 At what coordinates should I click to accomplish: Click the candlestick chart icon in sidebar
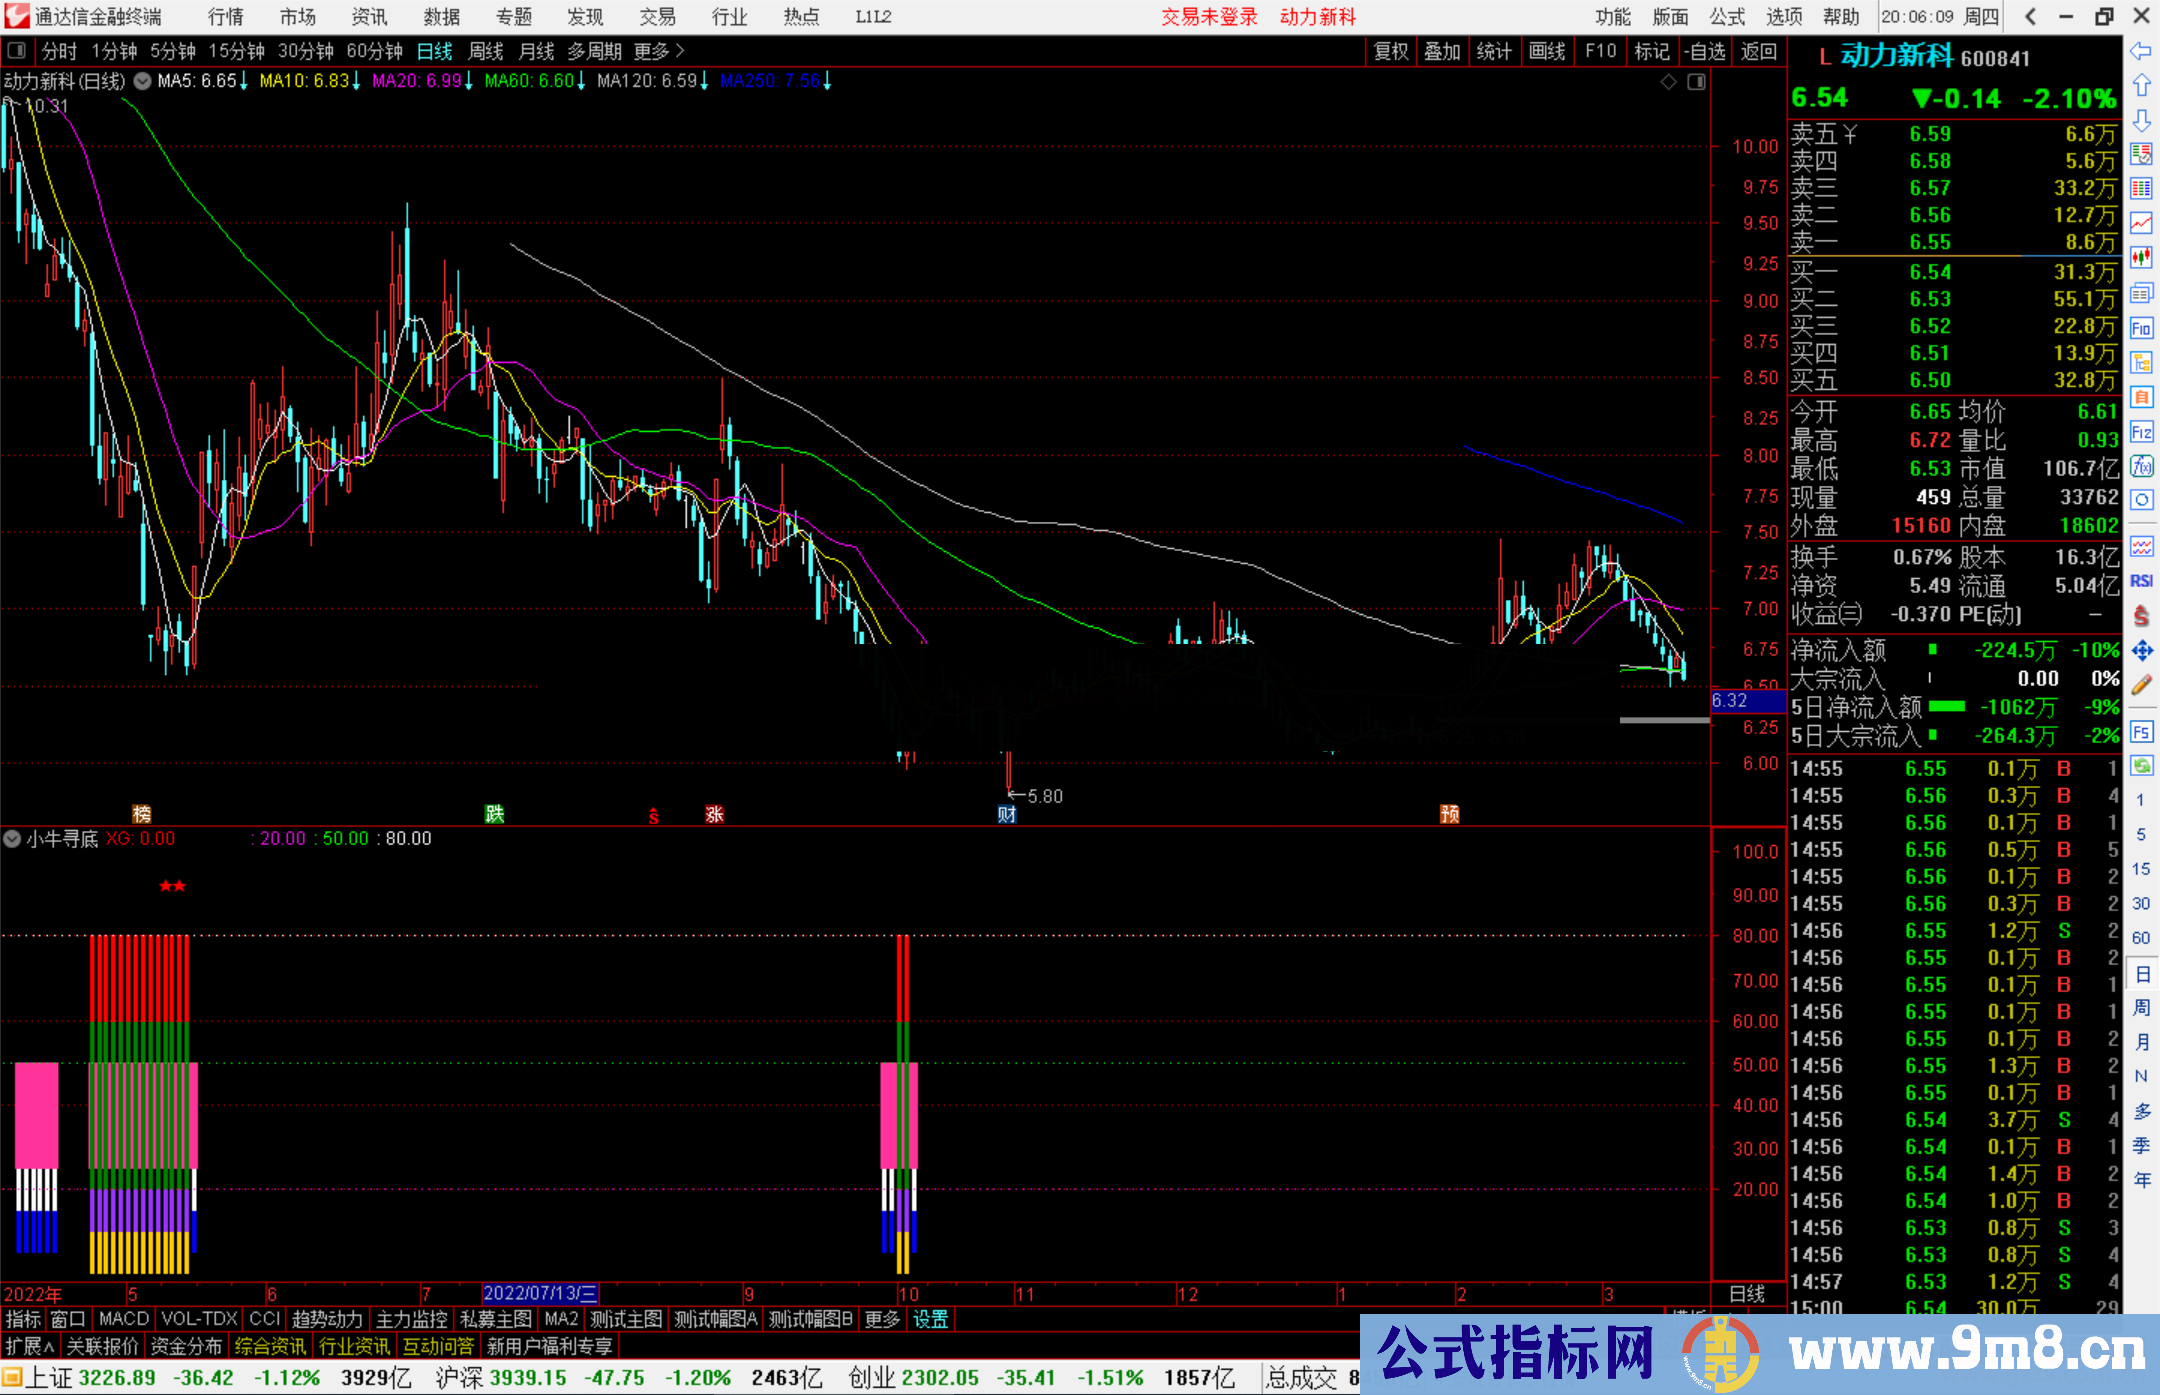[x=2141, y=257]
